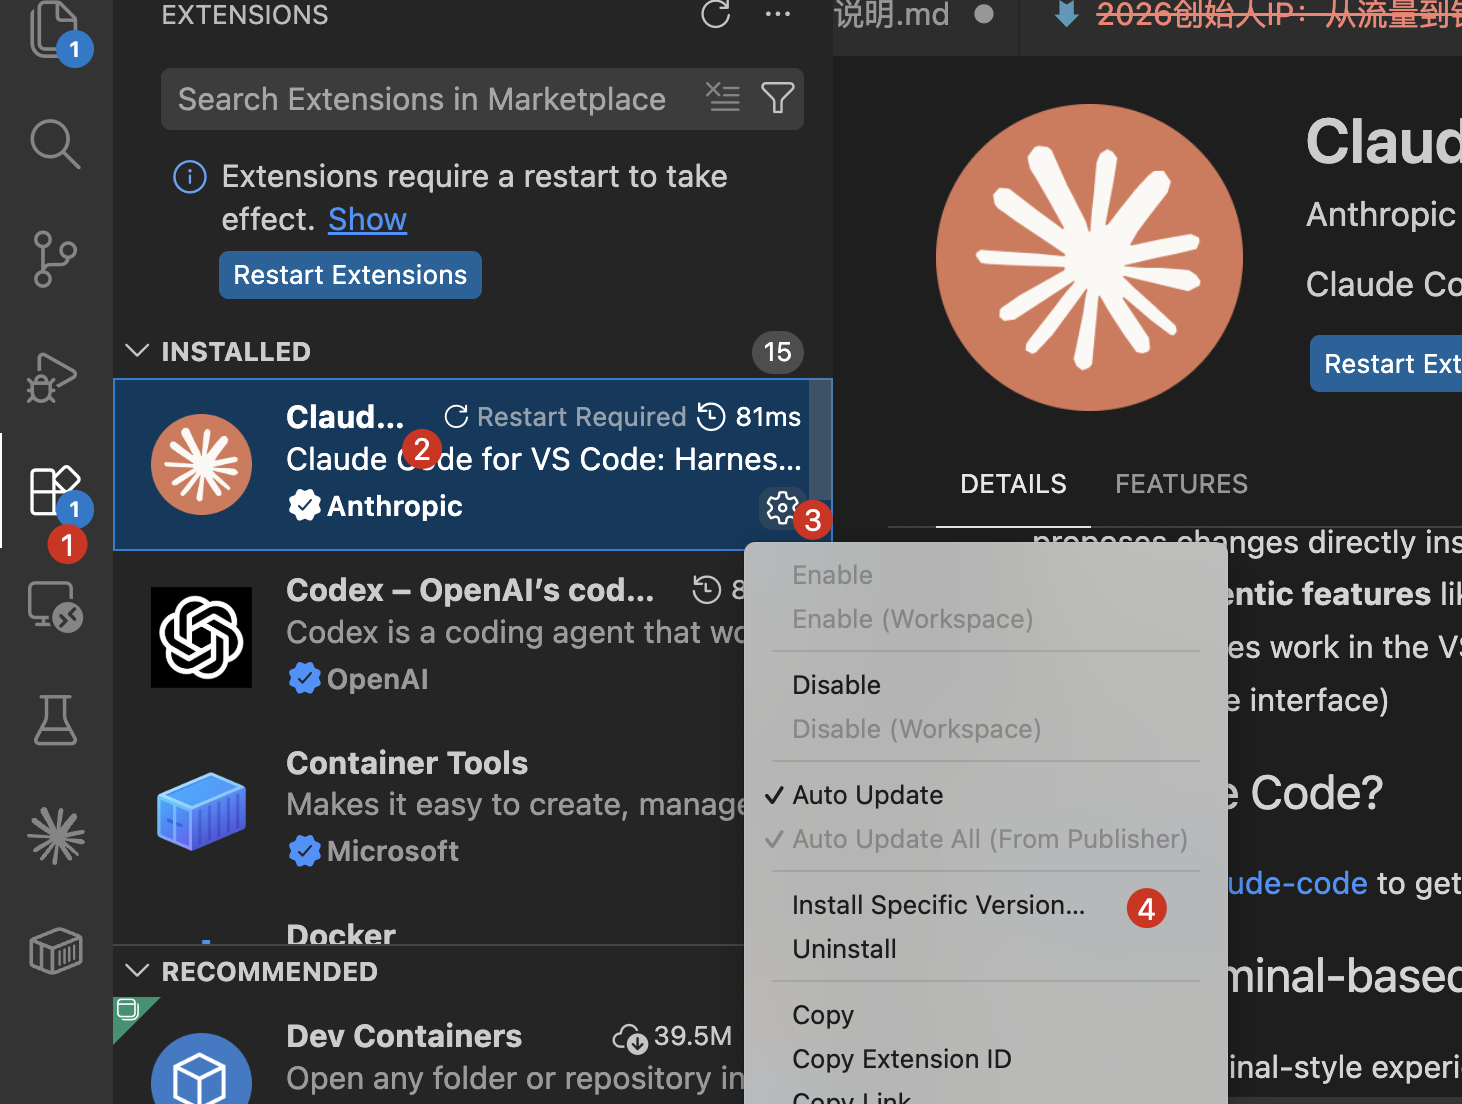Viewport: 1462px width, 1104px height.
Task: Click the Codex OpenAI logo icon
Action: pyautogui.click(x=201, y=637)
